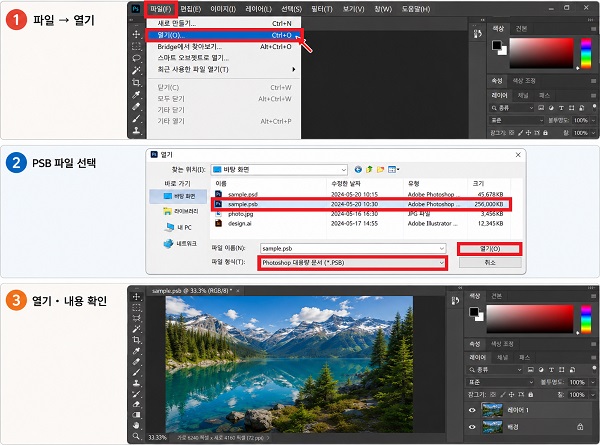Choose Brush tool in step 3 toolbar
Image resolution: width=600 pixels, height=445 pixels.
click(136, 372)
